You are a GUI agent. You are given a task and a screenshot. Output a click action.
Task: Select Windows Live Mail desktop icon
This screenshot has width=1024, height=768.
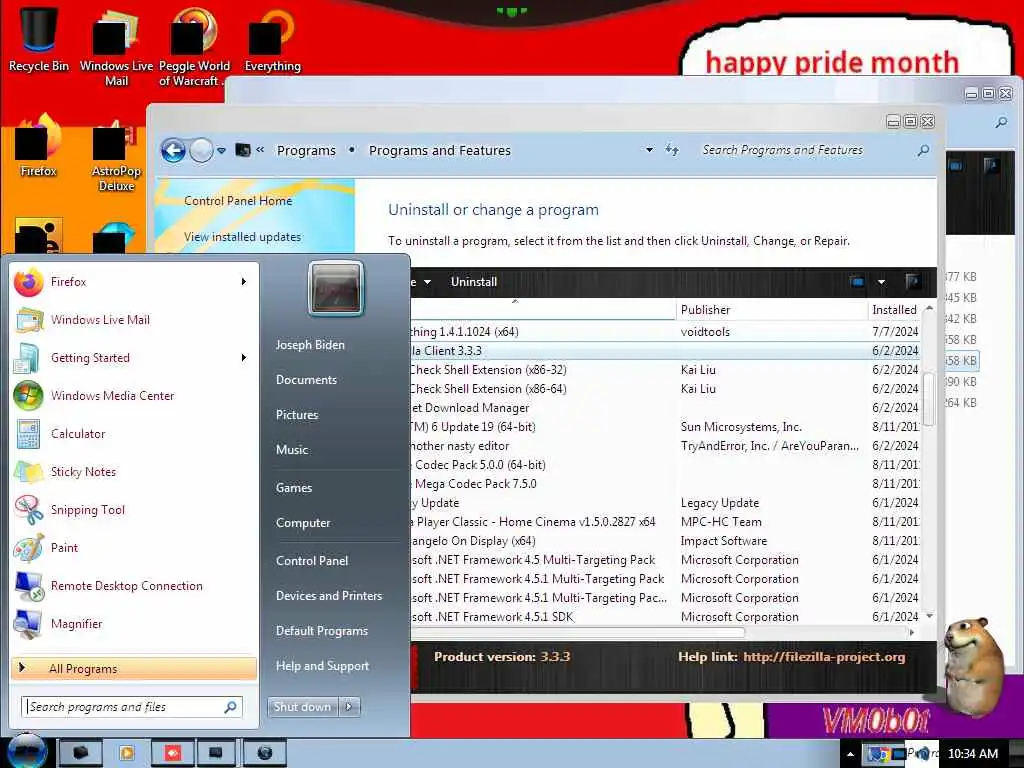tap(116, 47)
